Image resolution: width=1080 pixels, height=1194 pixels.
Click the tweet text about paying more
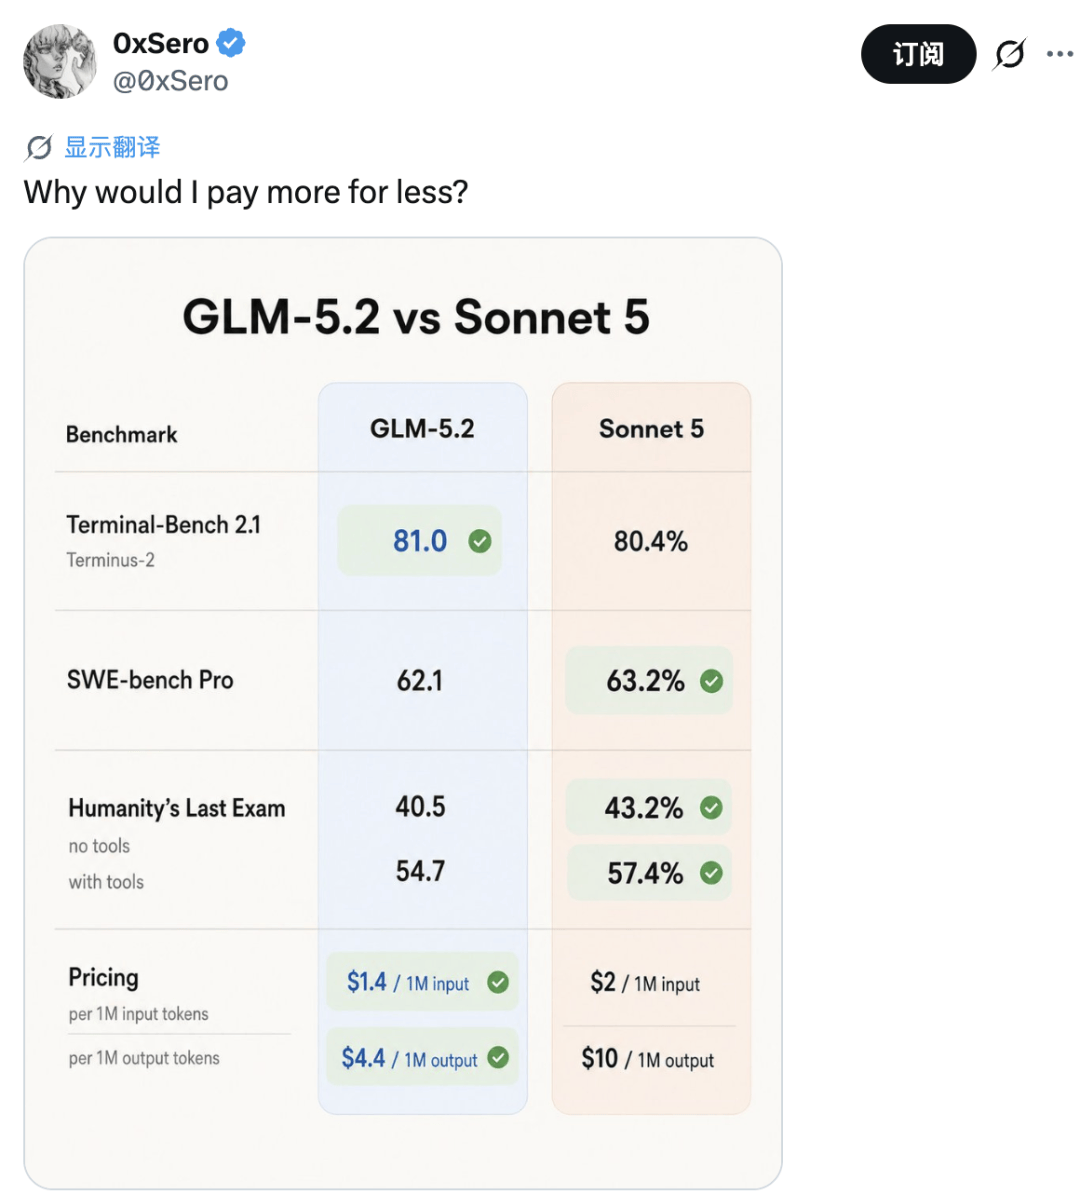(245, 192)
